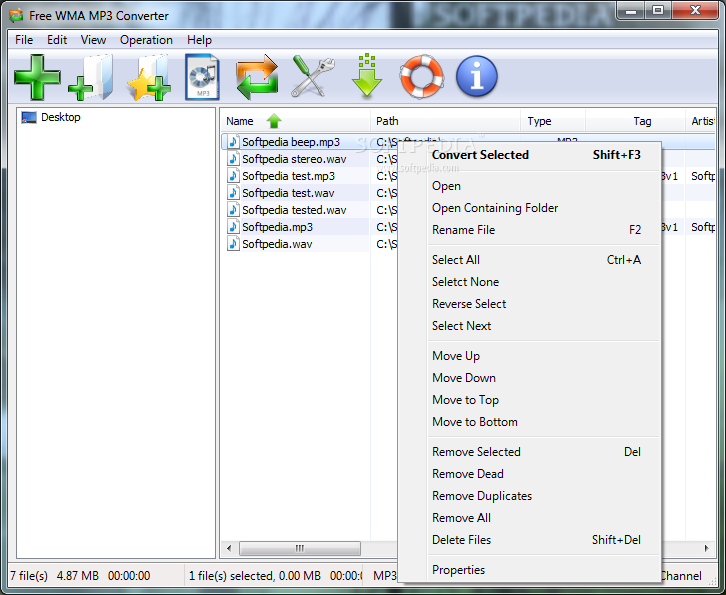
Task: Sort by the Type column header
Action: pos(553,121)
